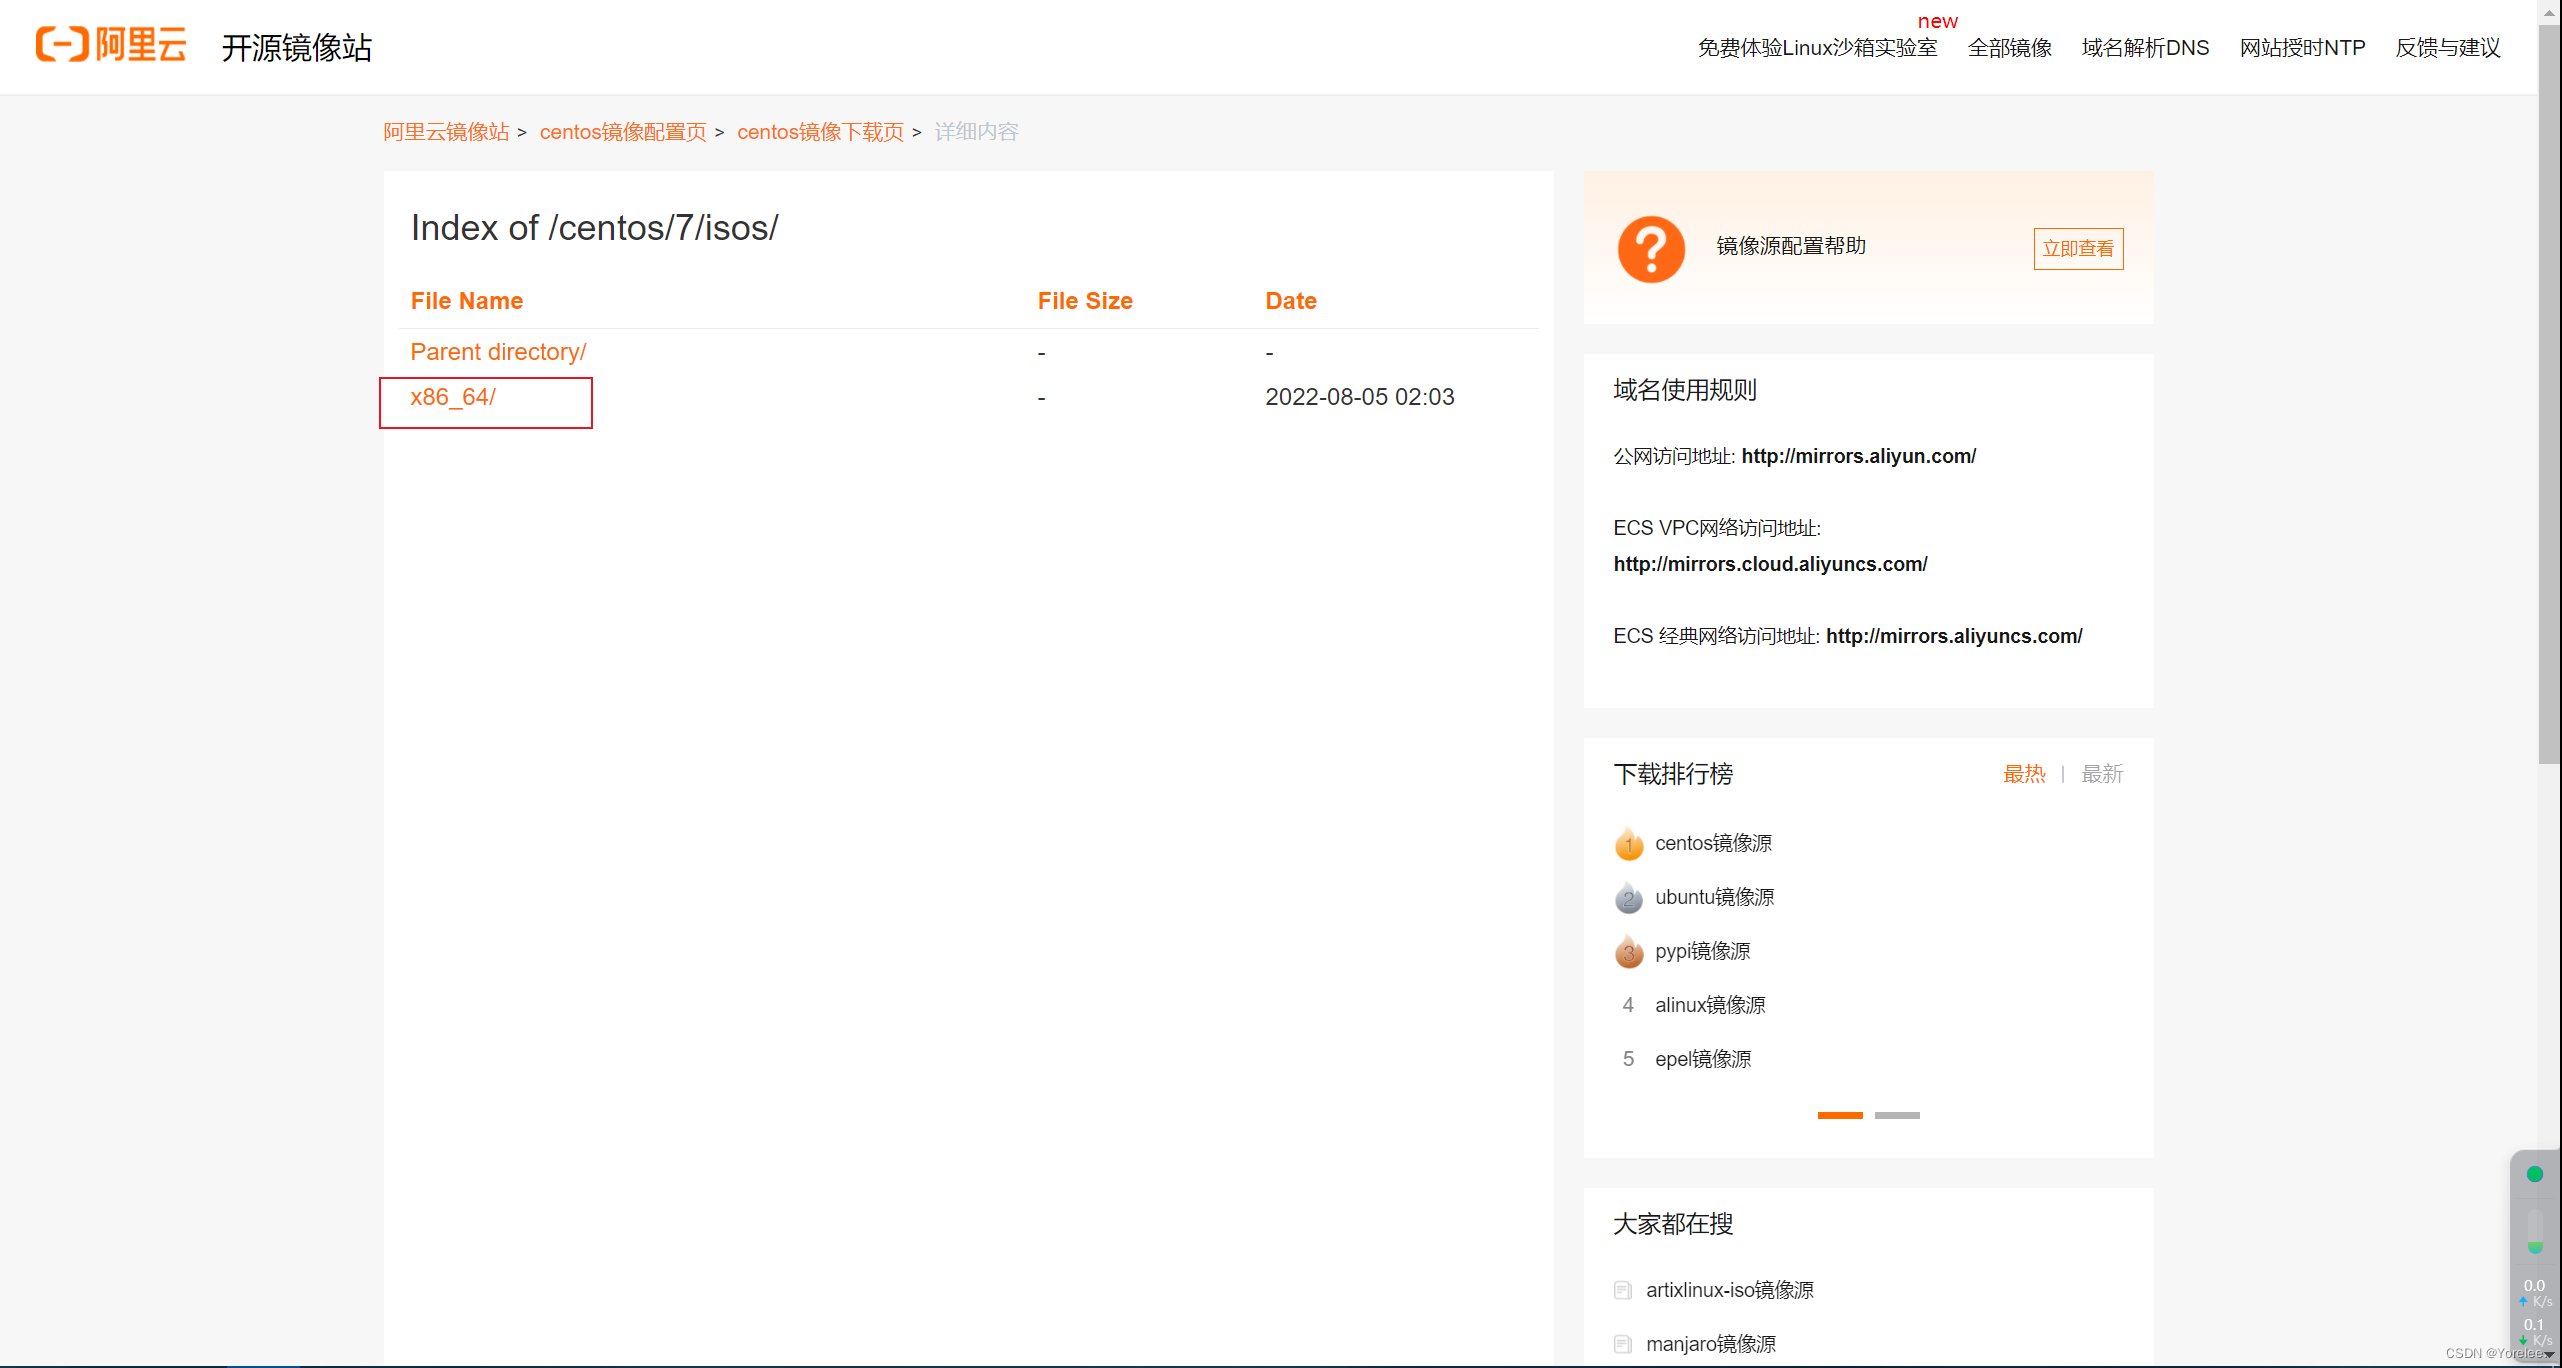The image size is (2562, 1368).
Task: Click centos镜像下载页 breadcrumb link
Action: point(820,132)
